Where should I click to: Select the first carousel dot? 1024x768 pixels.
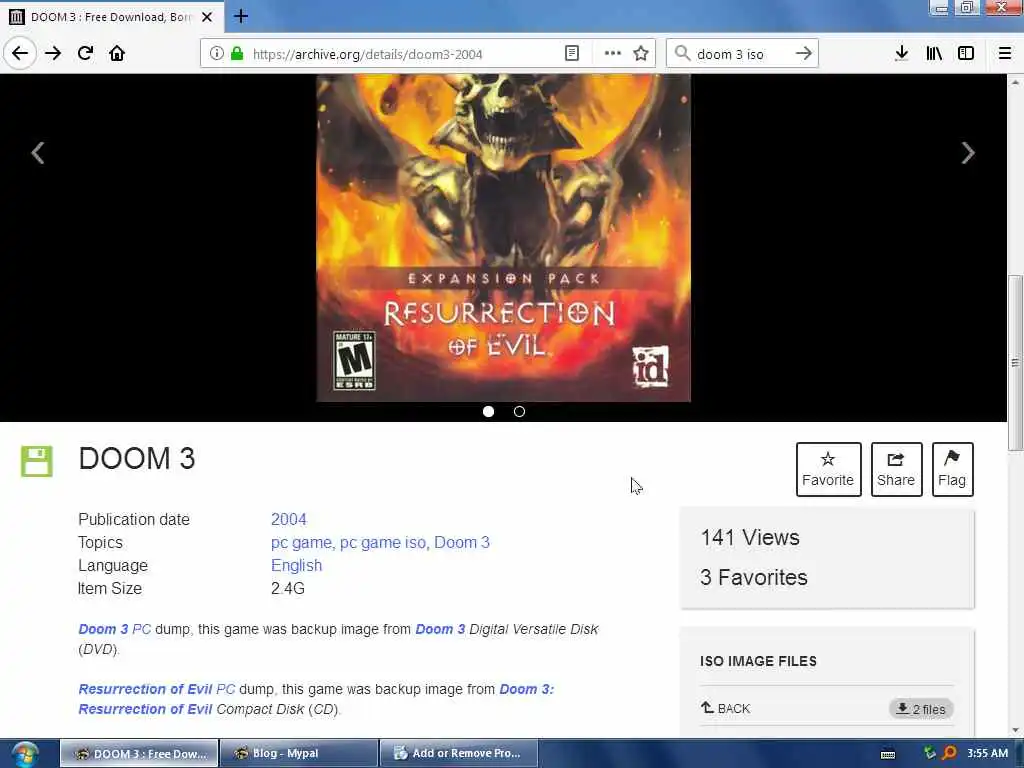click(x=488, y=411)
